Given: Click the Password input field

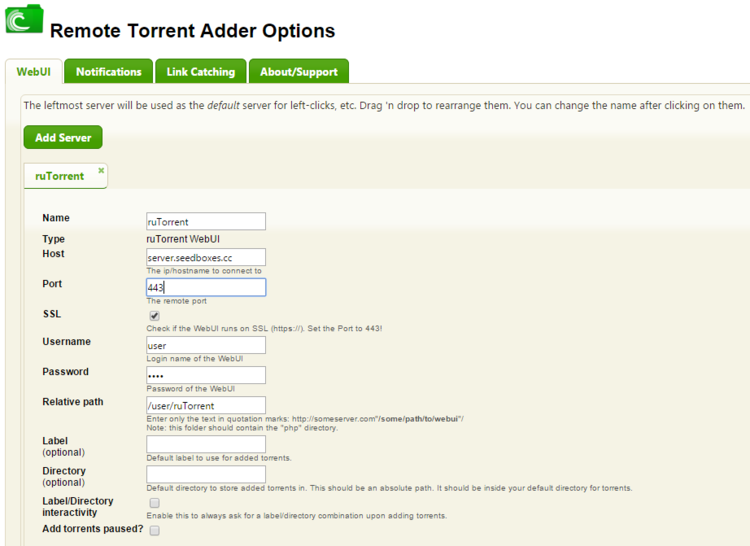Looking at the screenshot, I should click(x=206, y=375).
